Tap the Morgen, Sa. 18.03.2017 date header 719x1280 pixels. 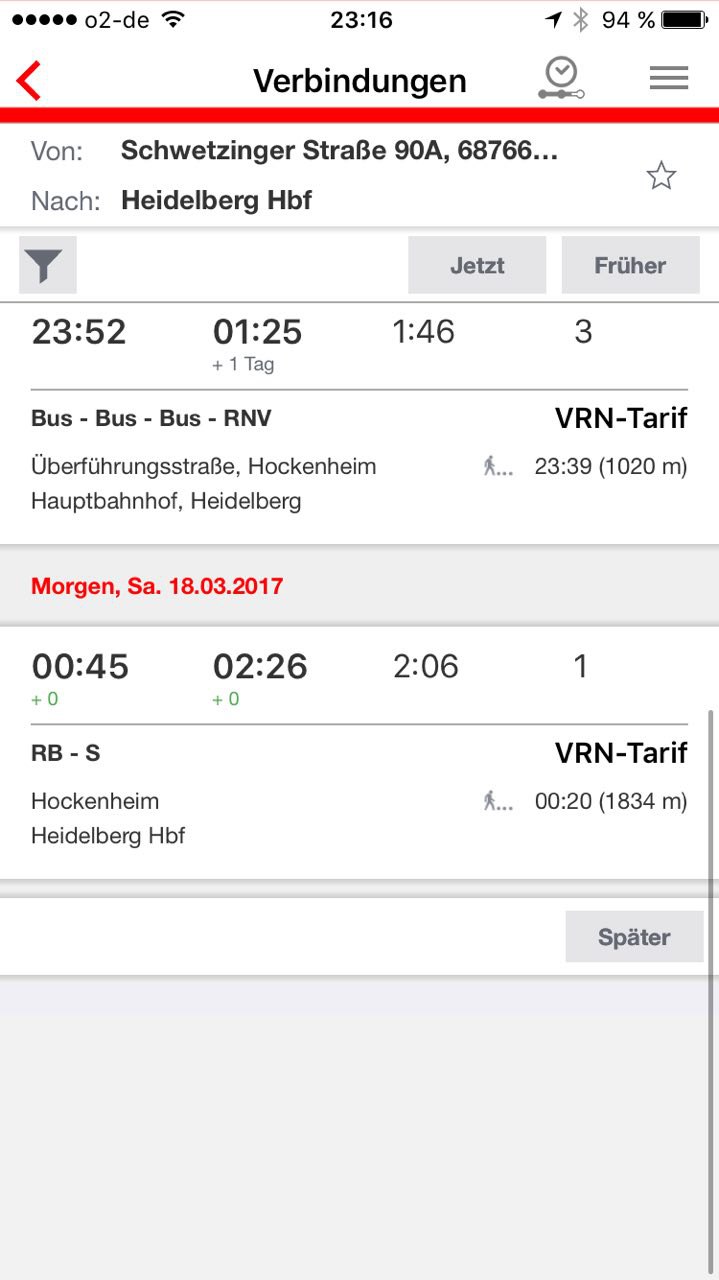click(157, 586)
